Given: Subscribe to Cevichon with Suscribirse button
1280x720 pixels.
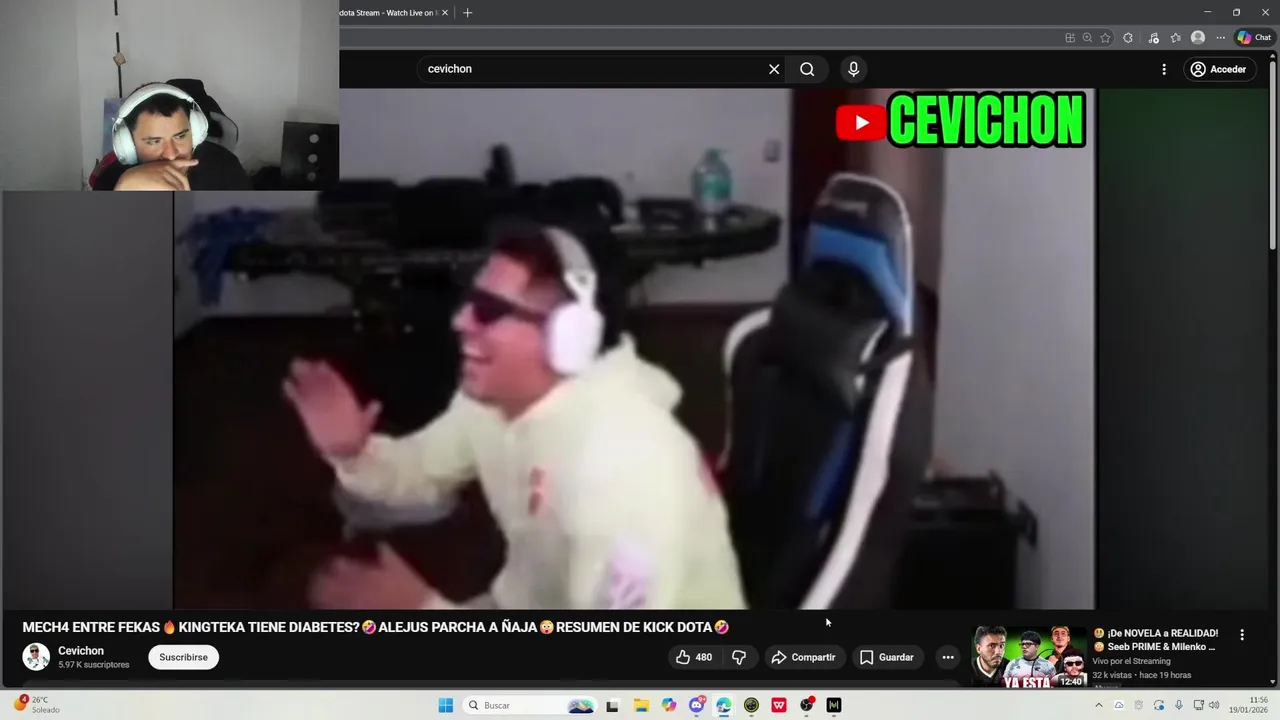Looking at the screenshot, I should [x=183, y=657].
